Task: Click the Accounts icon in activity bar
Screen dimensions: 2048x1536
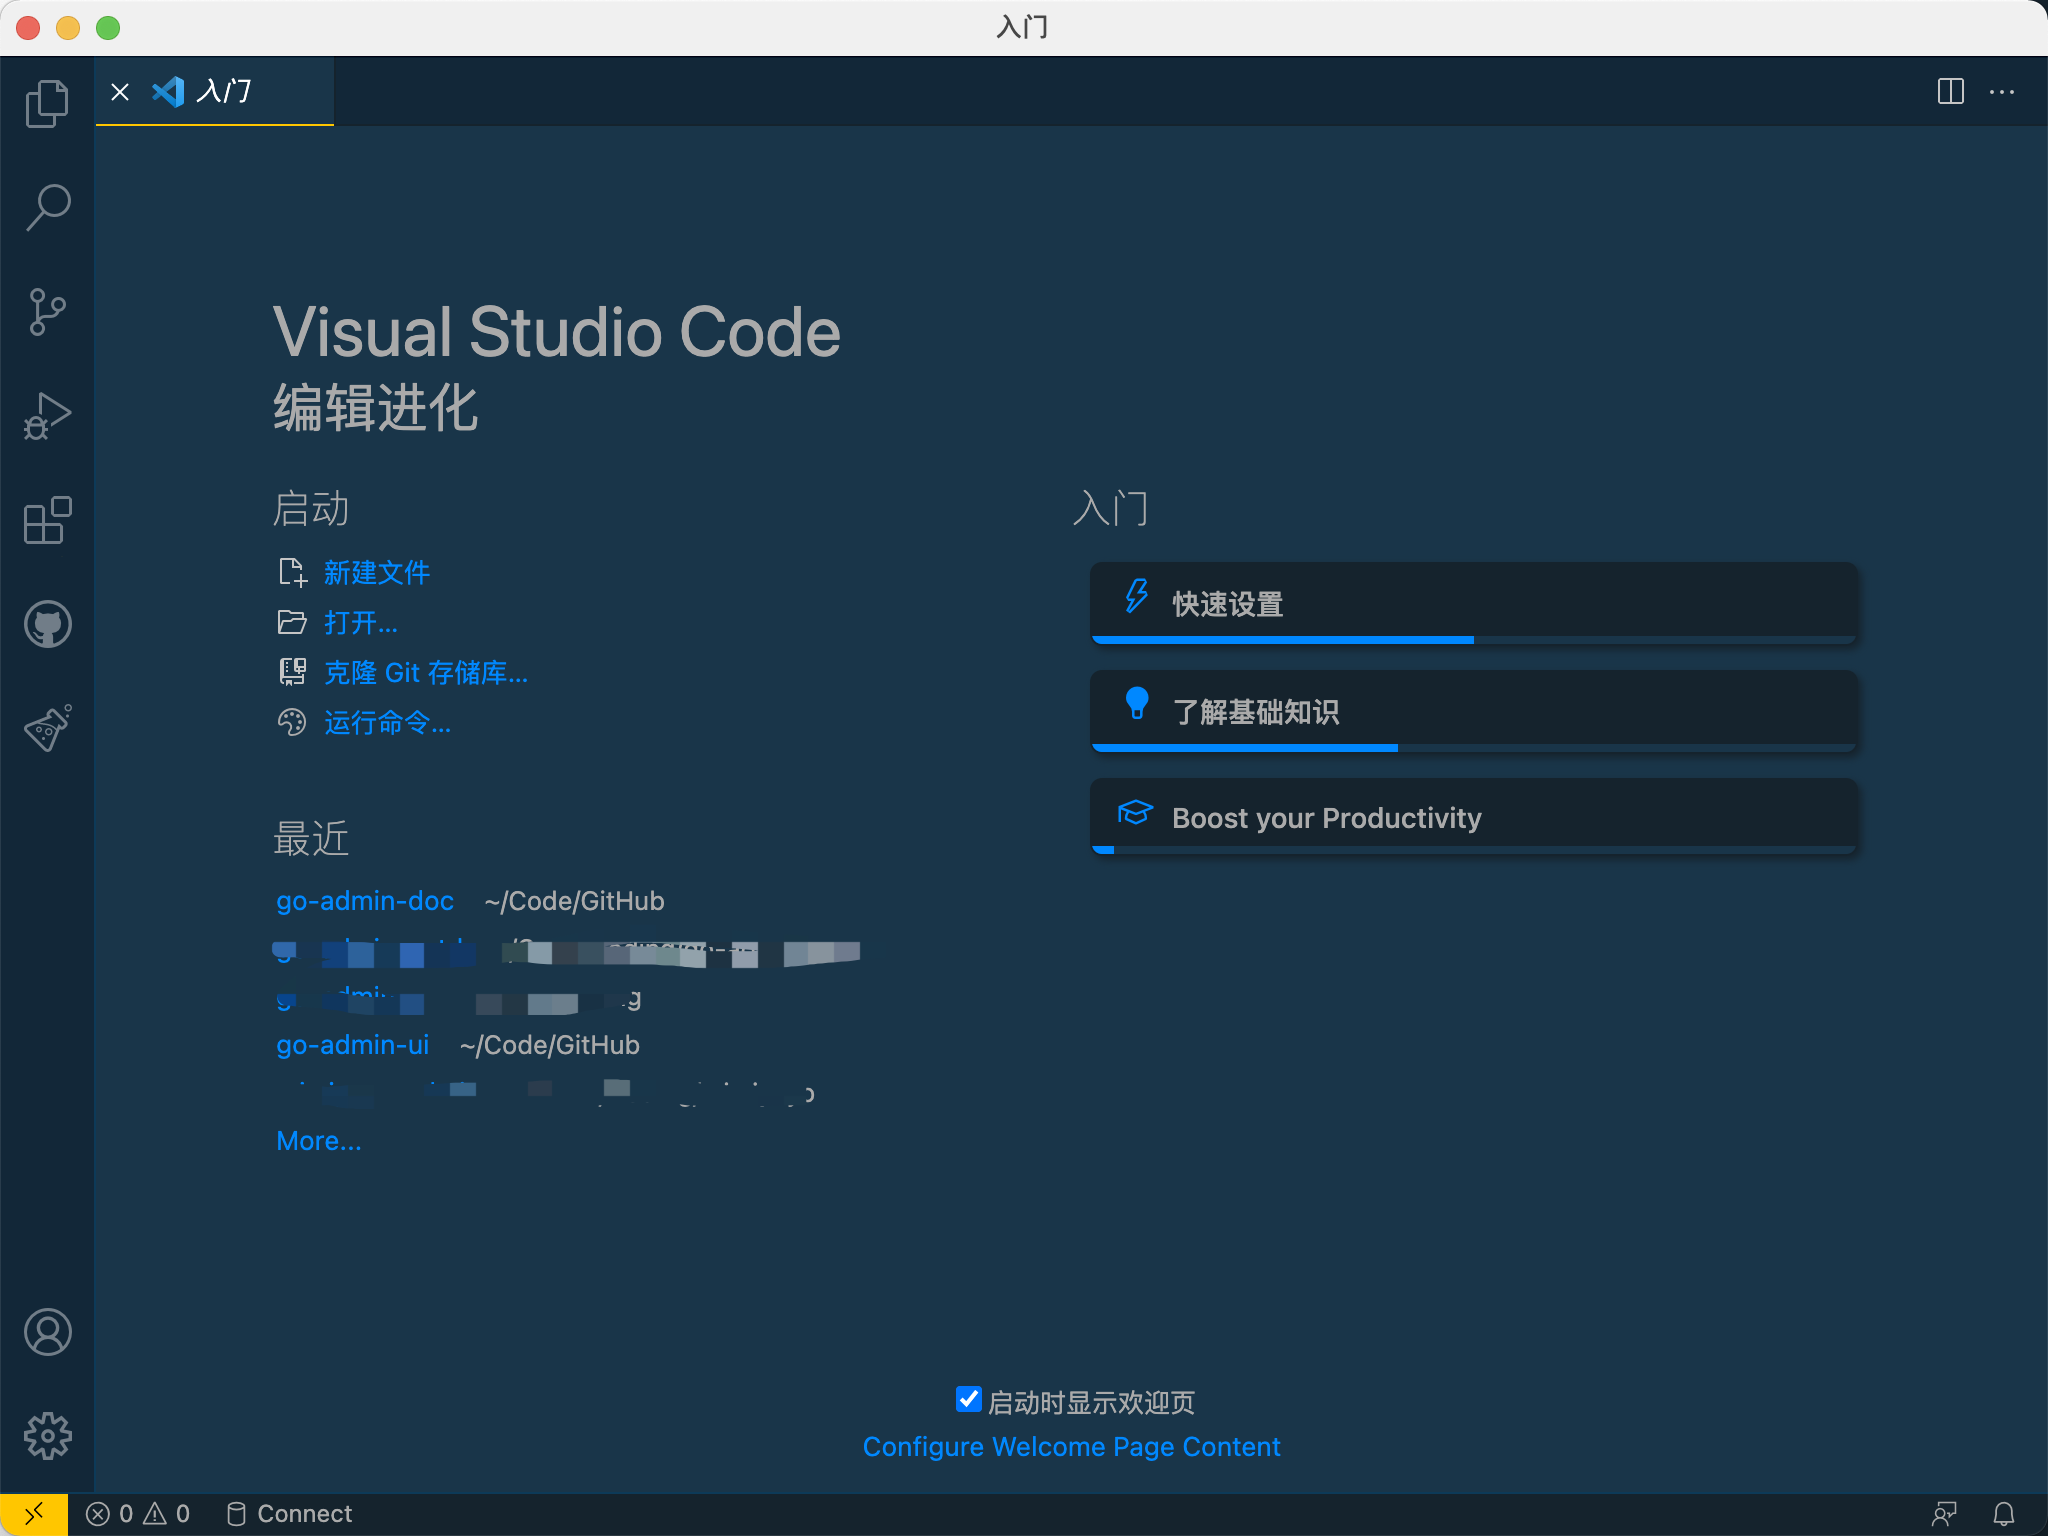Action: click(x=47, y=1332)
